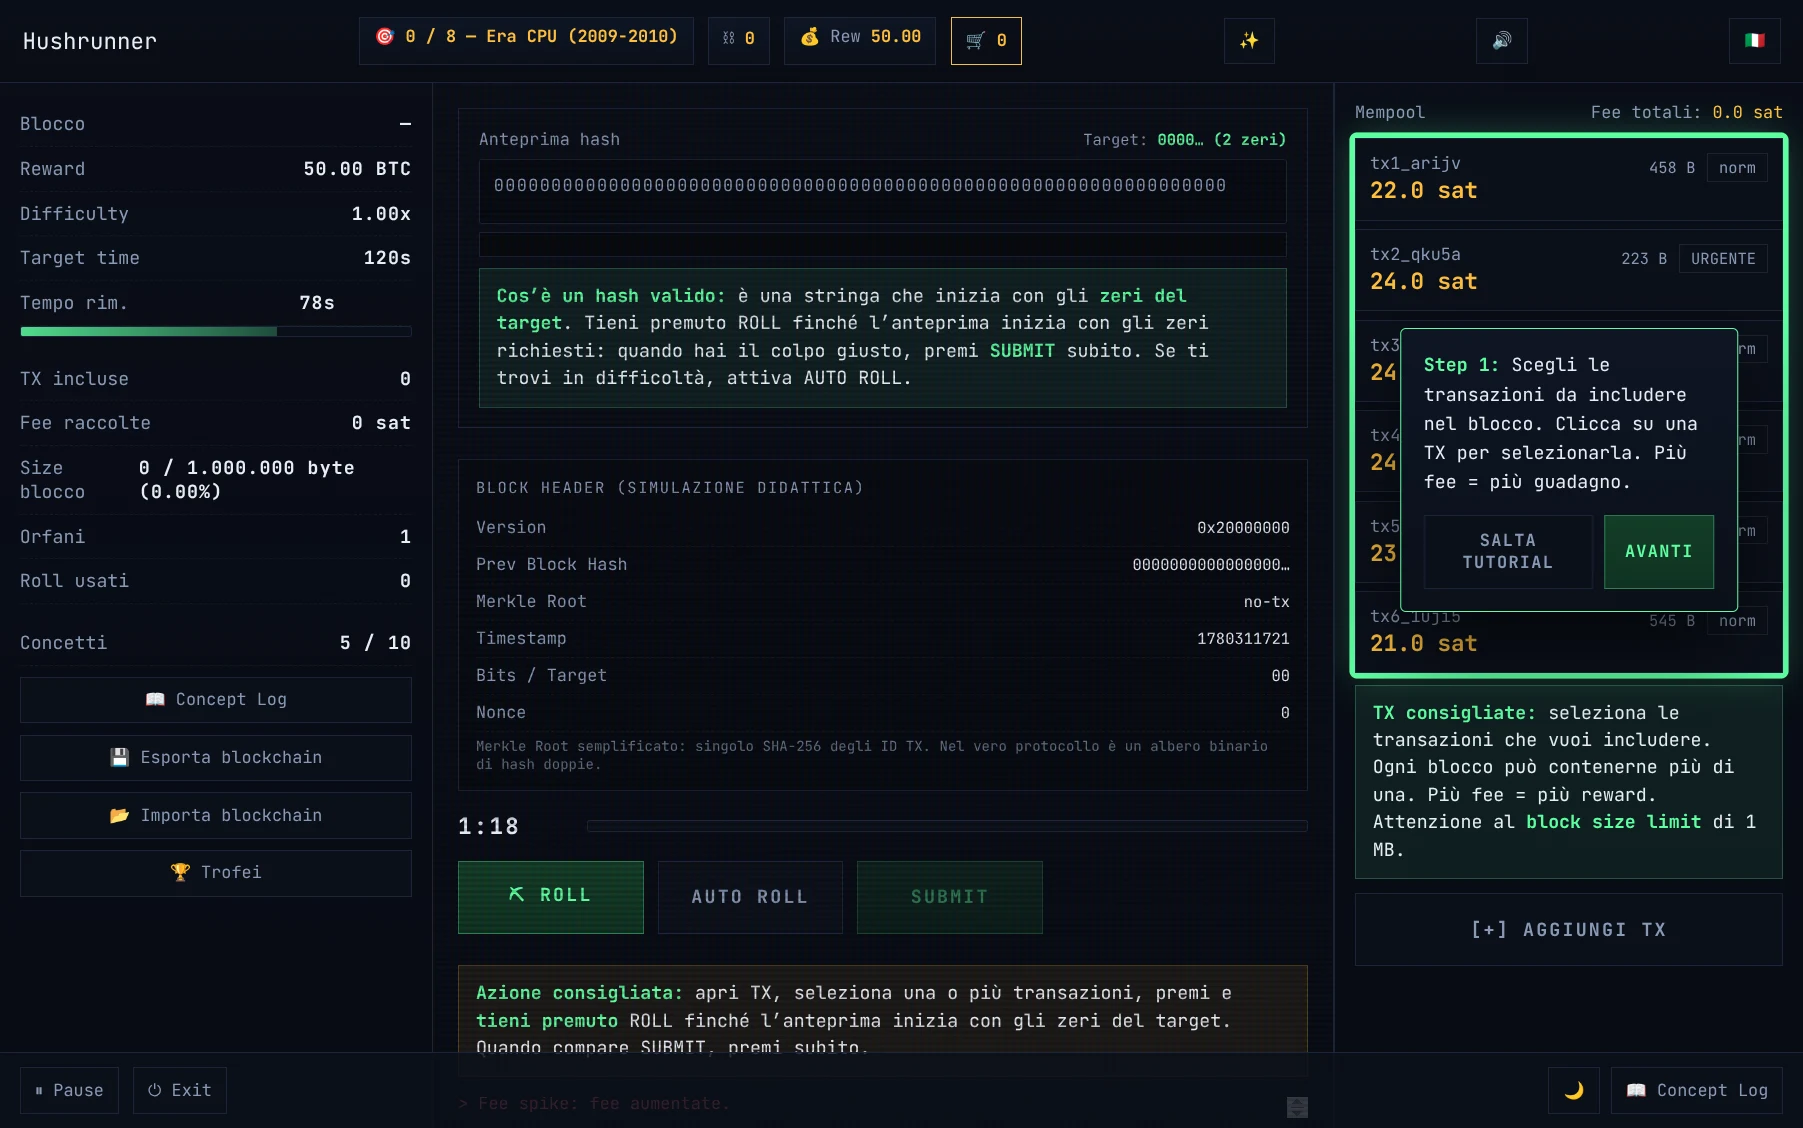Click the Orfani count row
The image size is (1803, 1128).
pyautogui.click(x=216, y=537)
